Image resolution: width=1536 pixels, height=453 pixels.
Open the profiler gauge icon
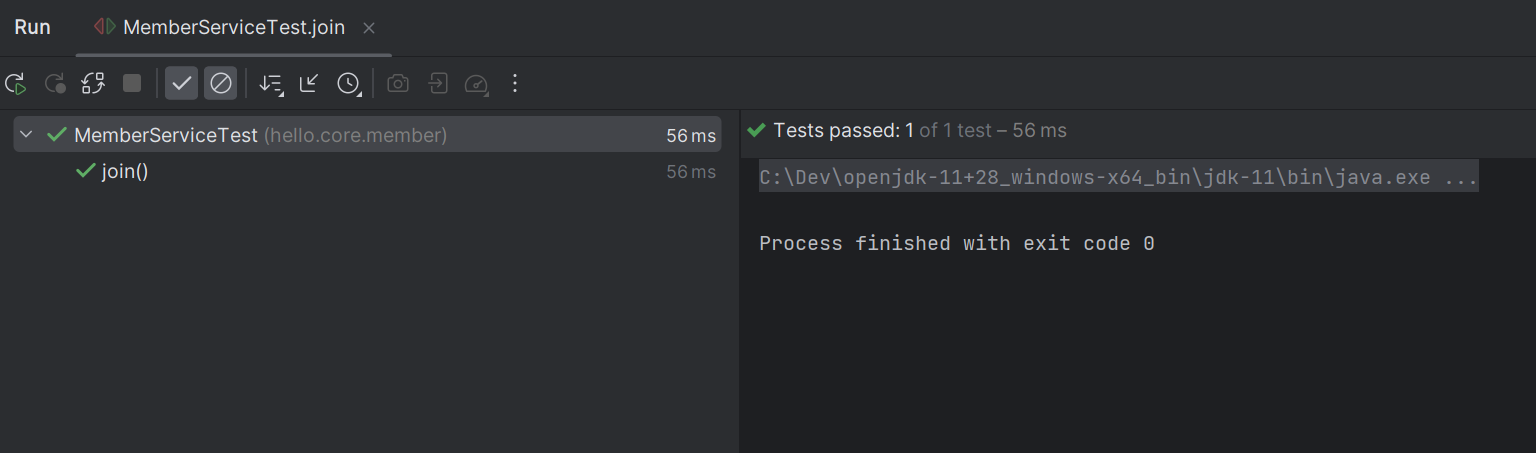476,84
